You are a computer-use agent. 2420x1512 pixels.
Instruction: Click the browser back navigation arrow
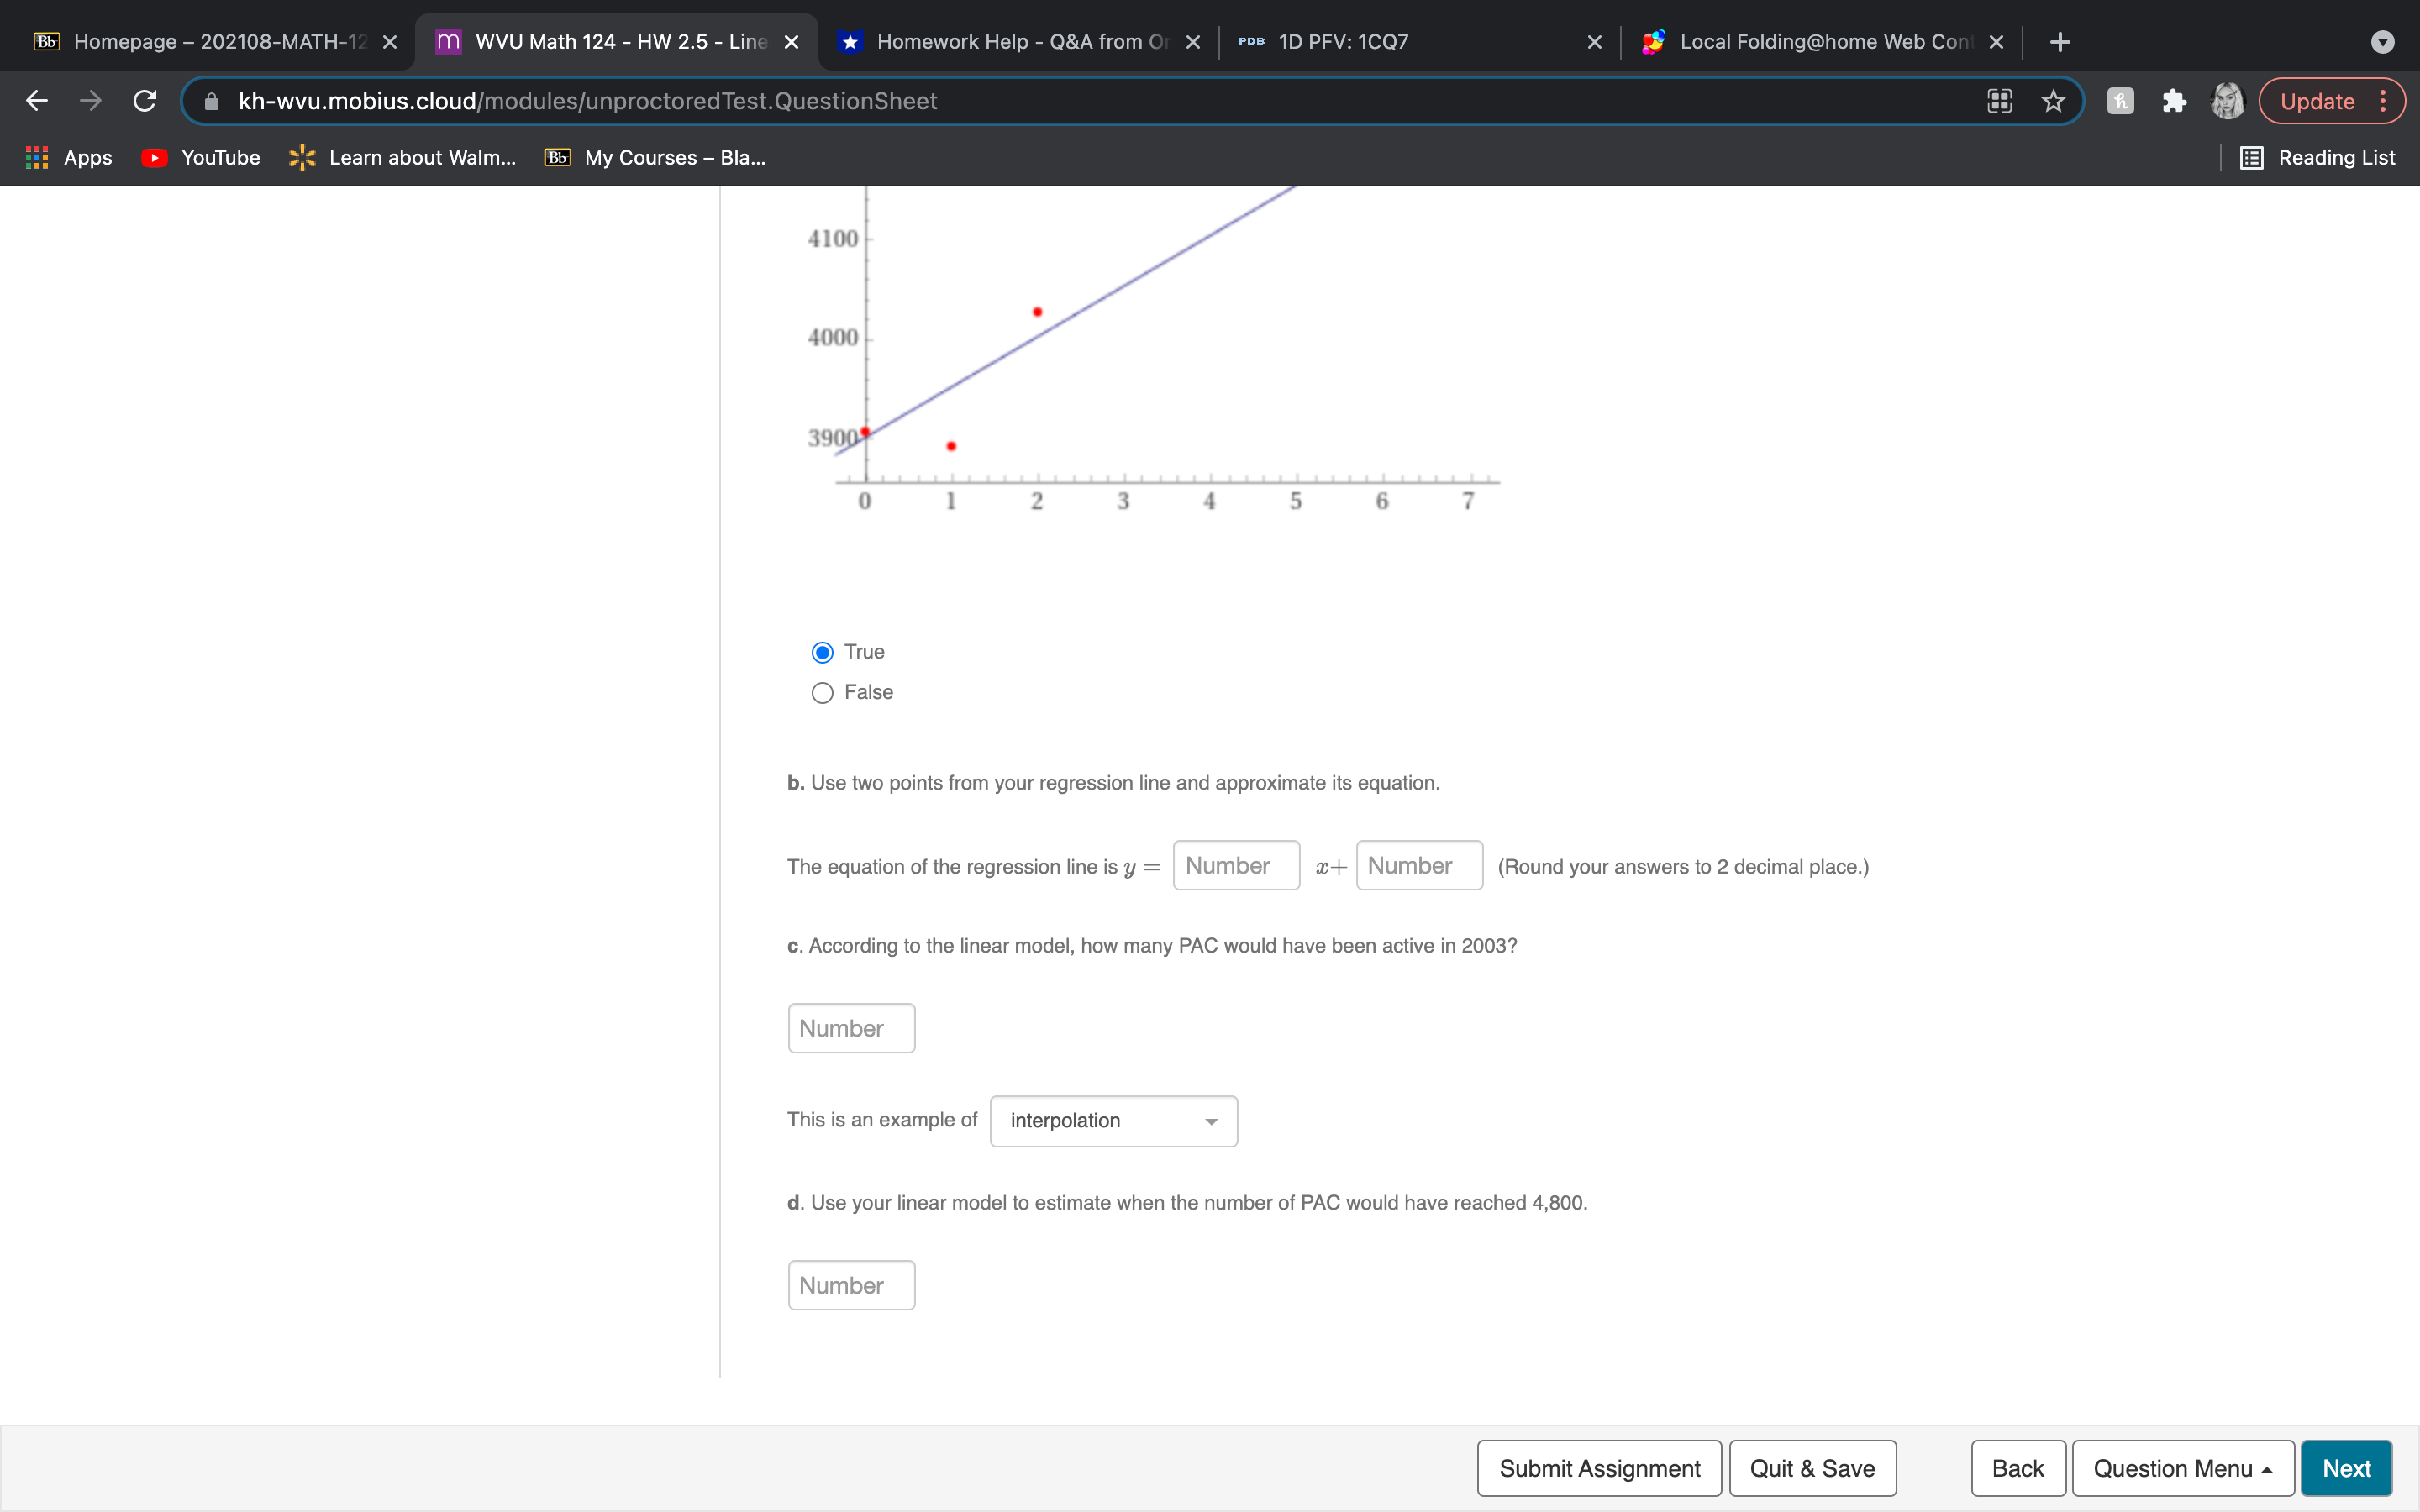click(x=36, y=100)
